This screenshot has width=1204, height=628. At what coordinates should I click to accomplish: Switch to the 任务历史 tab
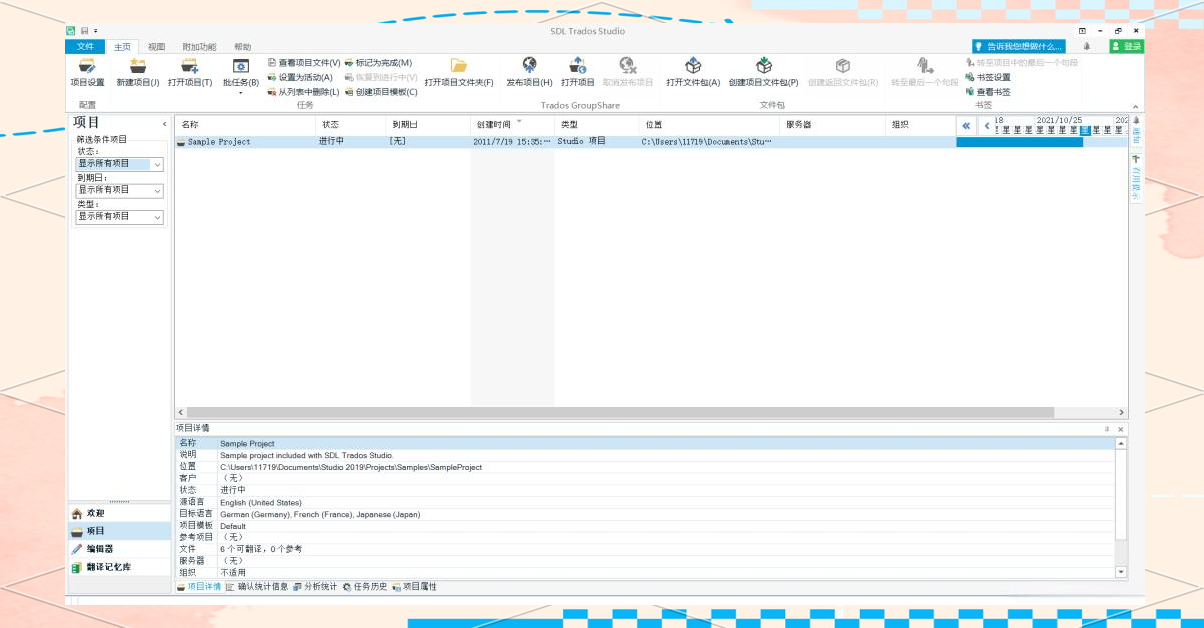pyautogui.click(x=365, y=587)
